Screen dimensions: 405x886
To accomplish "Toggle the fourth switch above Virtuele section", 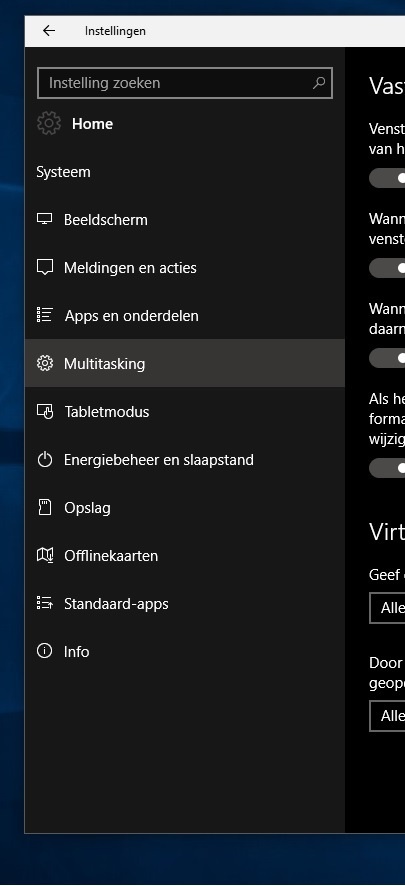I will [387, 468].
